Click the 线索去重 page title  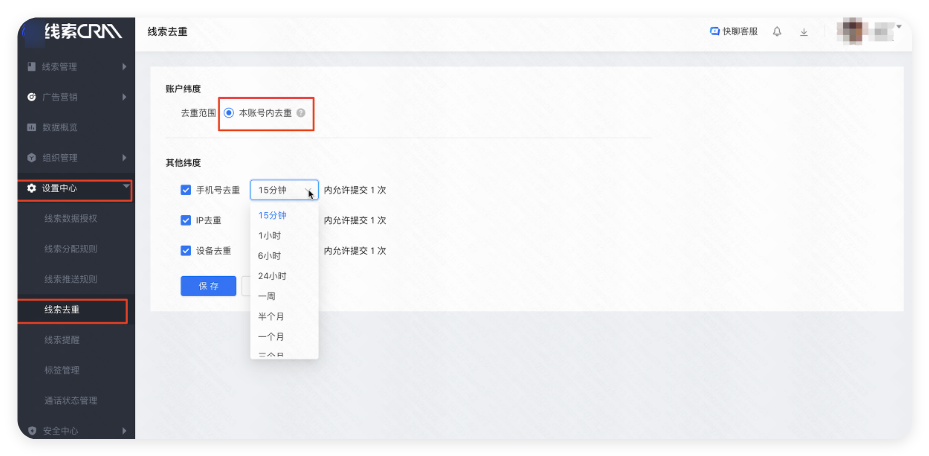tap(168, 32)
